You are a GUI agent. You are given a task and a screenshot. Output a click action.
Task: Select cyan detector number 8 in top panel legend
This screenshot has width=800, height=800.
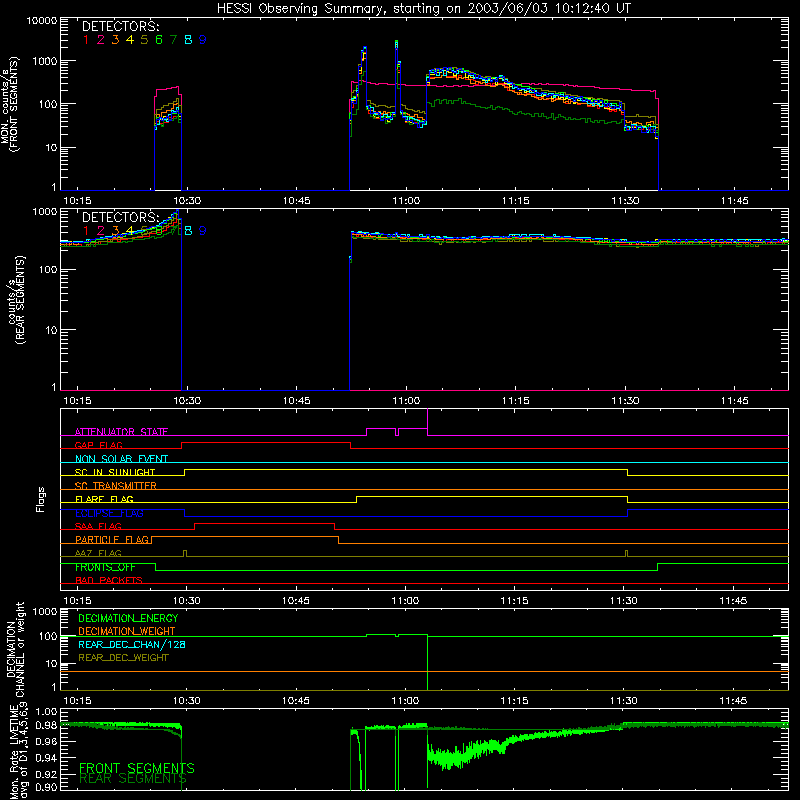(x=188, y=39)
